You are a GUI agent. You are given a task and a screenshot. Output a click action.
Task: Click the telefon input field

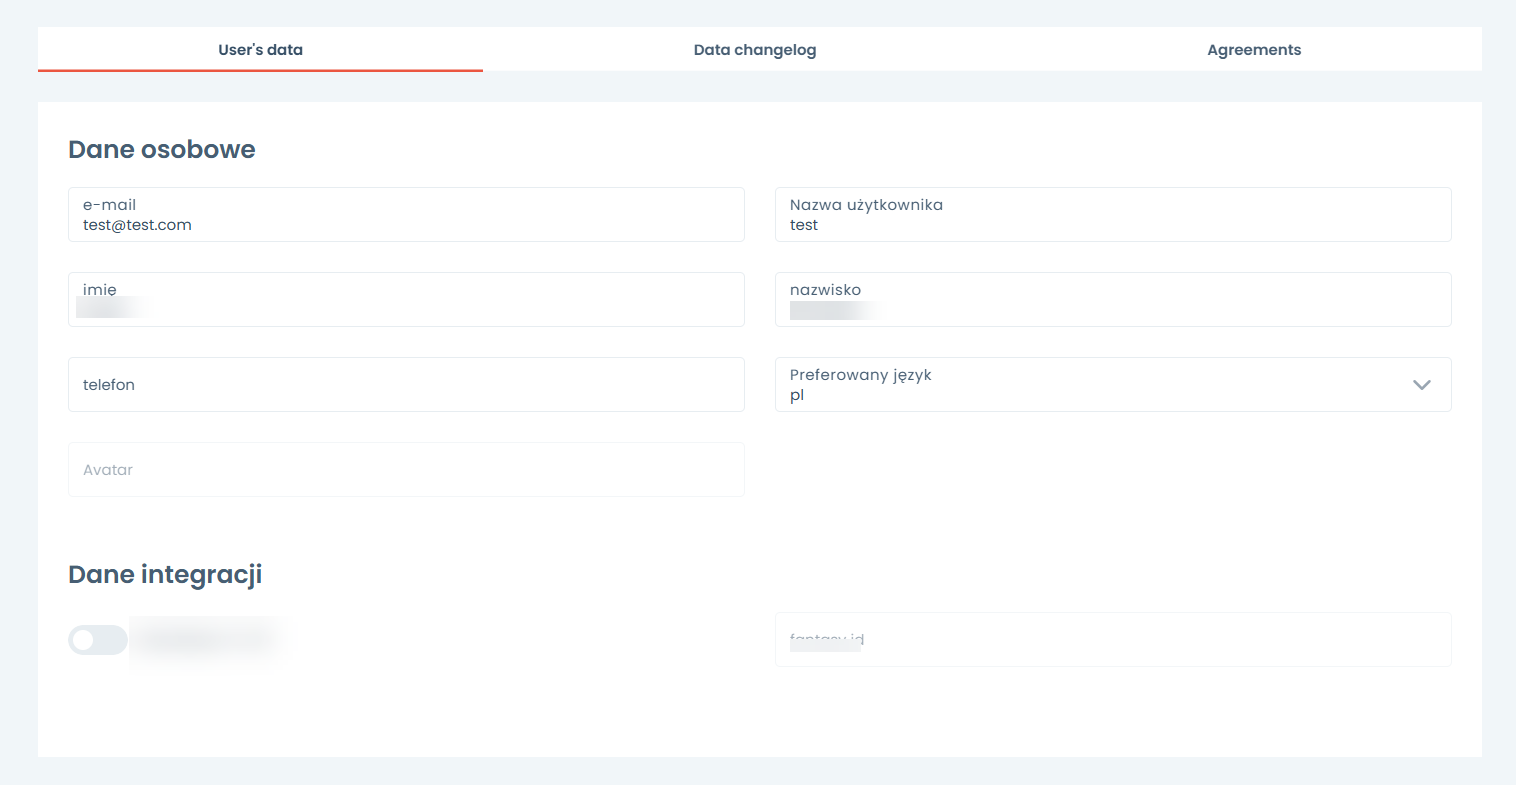tap(406, 385)
